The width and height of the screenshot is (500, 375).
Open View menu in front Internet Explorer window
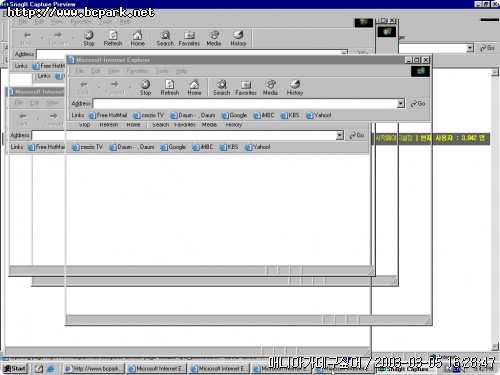[x=113, y=71]
